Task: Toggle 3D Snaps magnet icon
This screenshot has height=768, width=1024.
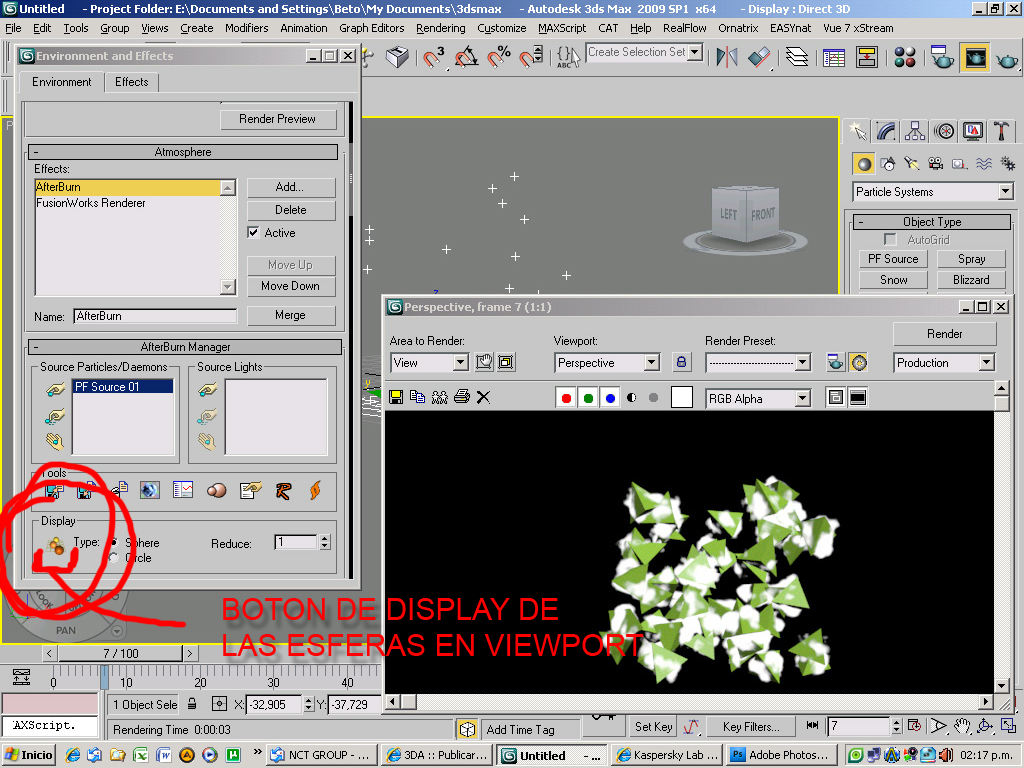Action: (x=434, y=57)
